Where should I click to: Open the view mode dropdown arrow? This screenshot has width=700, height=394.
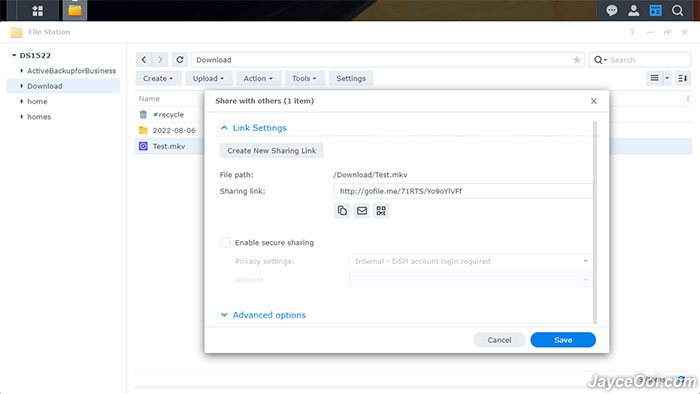click(667, 78)
